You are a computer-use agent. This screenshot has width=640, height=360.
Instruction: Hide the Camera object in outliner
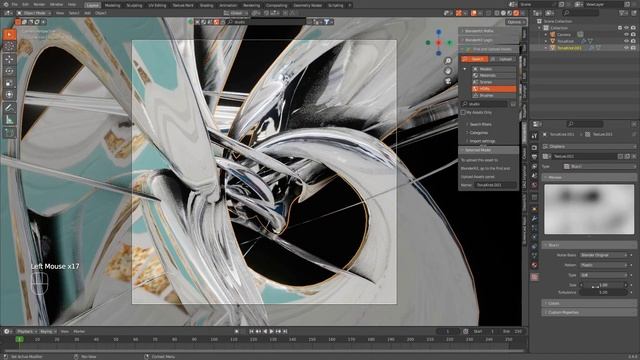626,34
